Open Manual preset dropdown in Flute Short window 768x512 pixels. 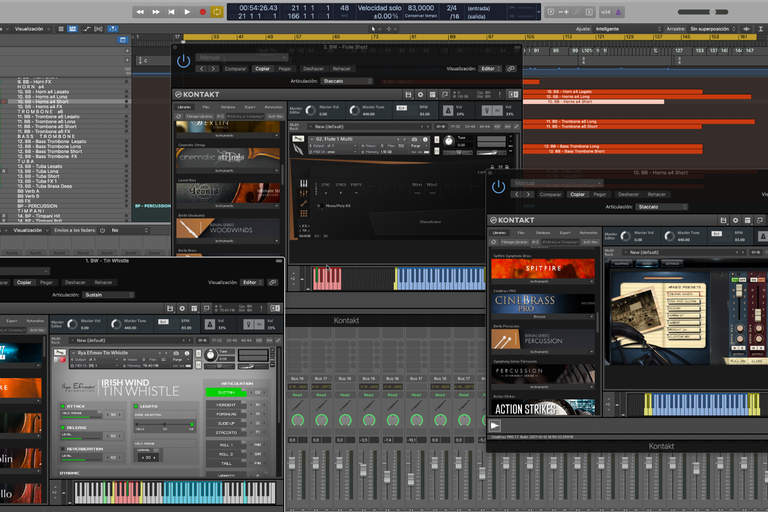[242, 57]
